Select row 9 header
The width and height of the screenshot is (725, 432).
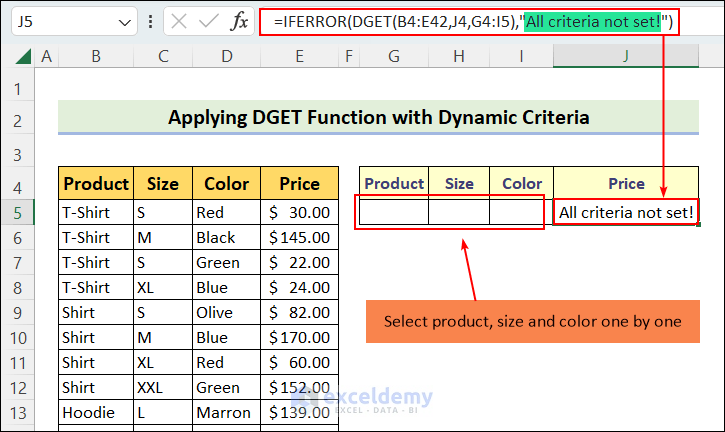(18, 313)
